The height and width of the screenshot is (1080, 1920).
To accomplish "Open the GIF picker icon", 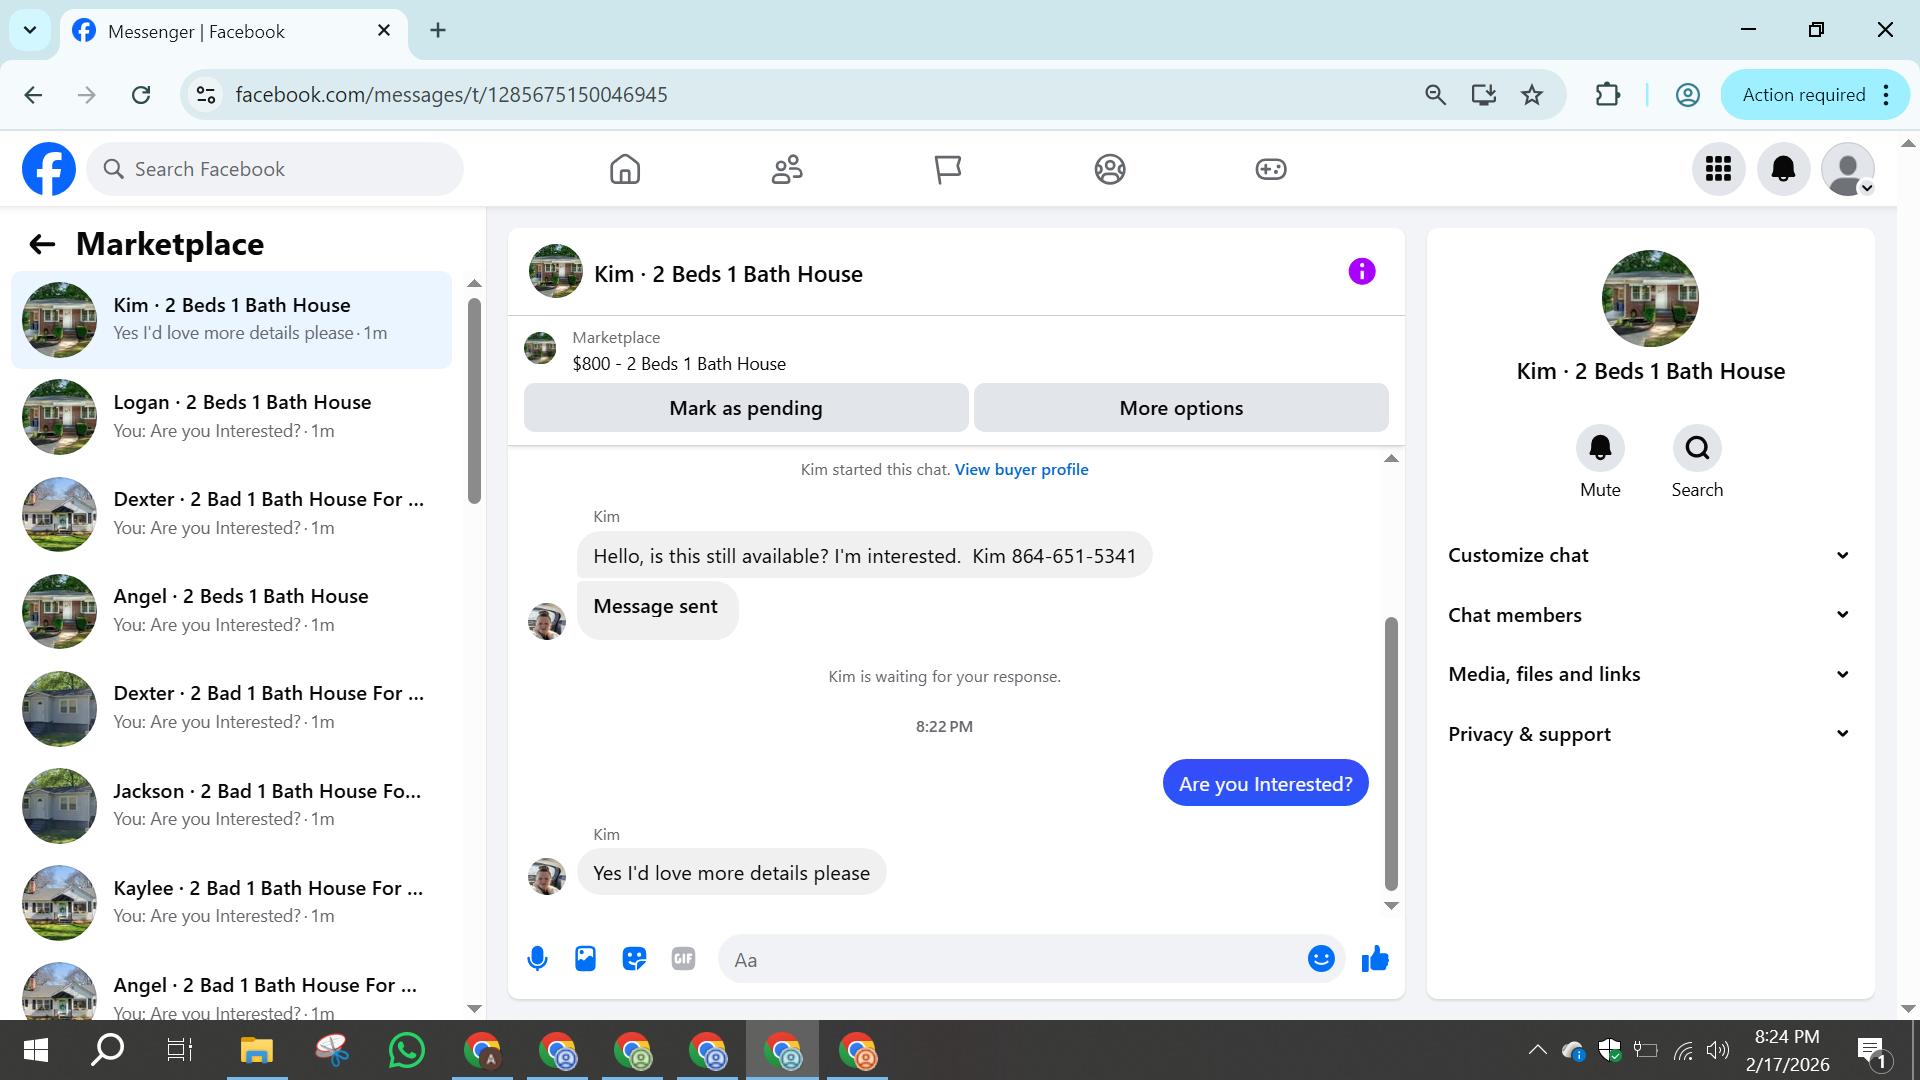I will (683, 959).
